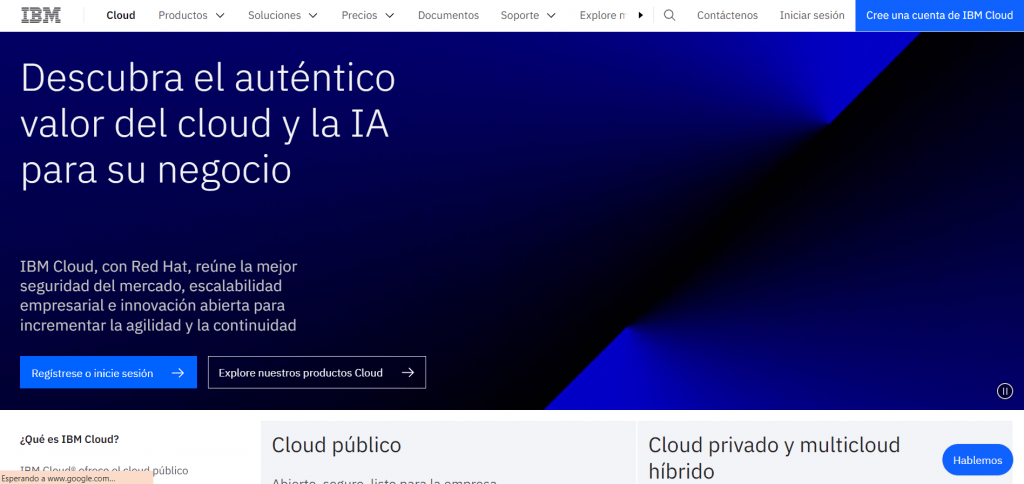Open the truncated Explore menu item

point(602,15)
